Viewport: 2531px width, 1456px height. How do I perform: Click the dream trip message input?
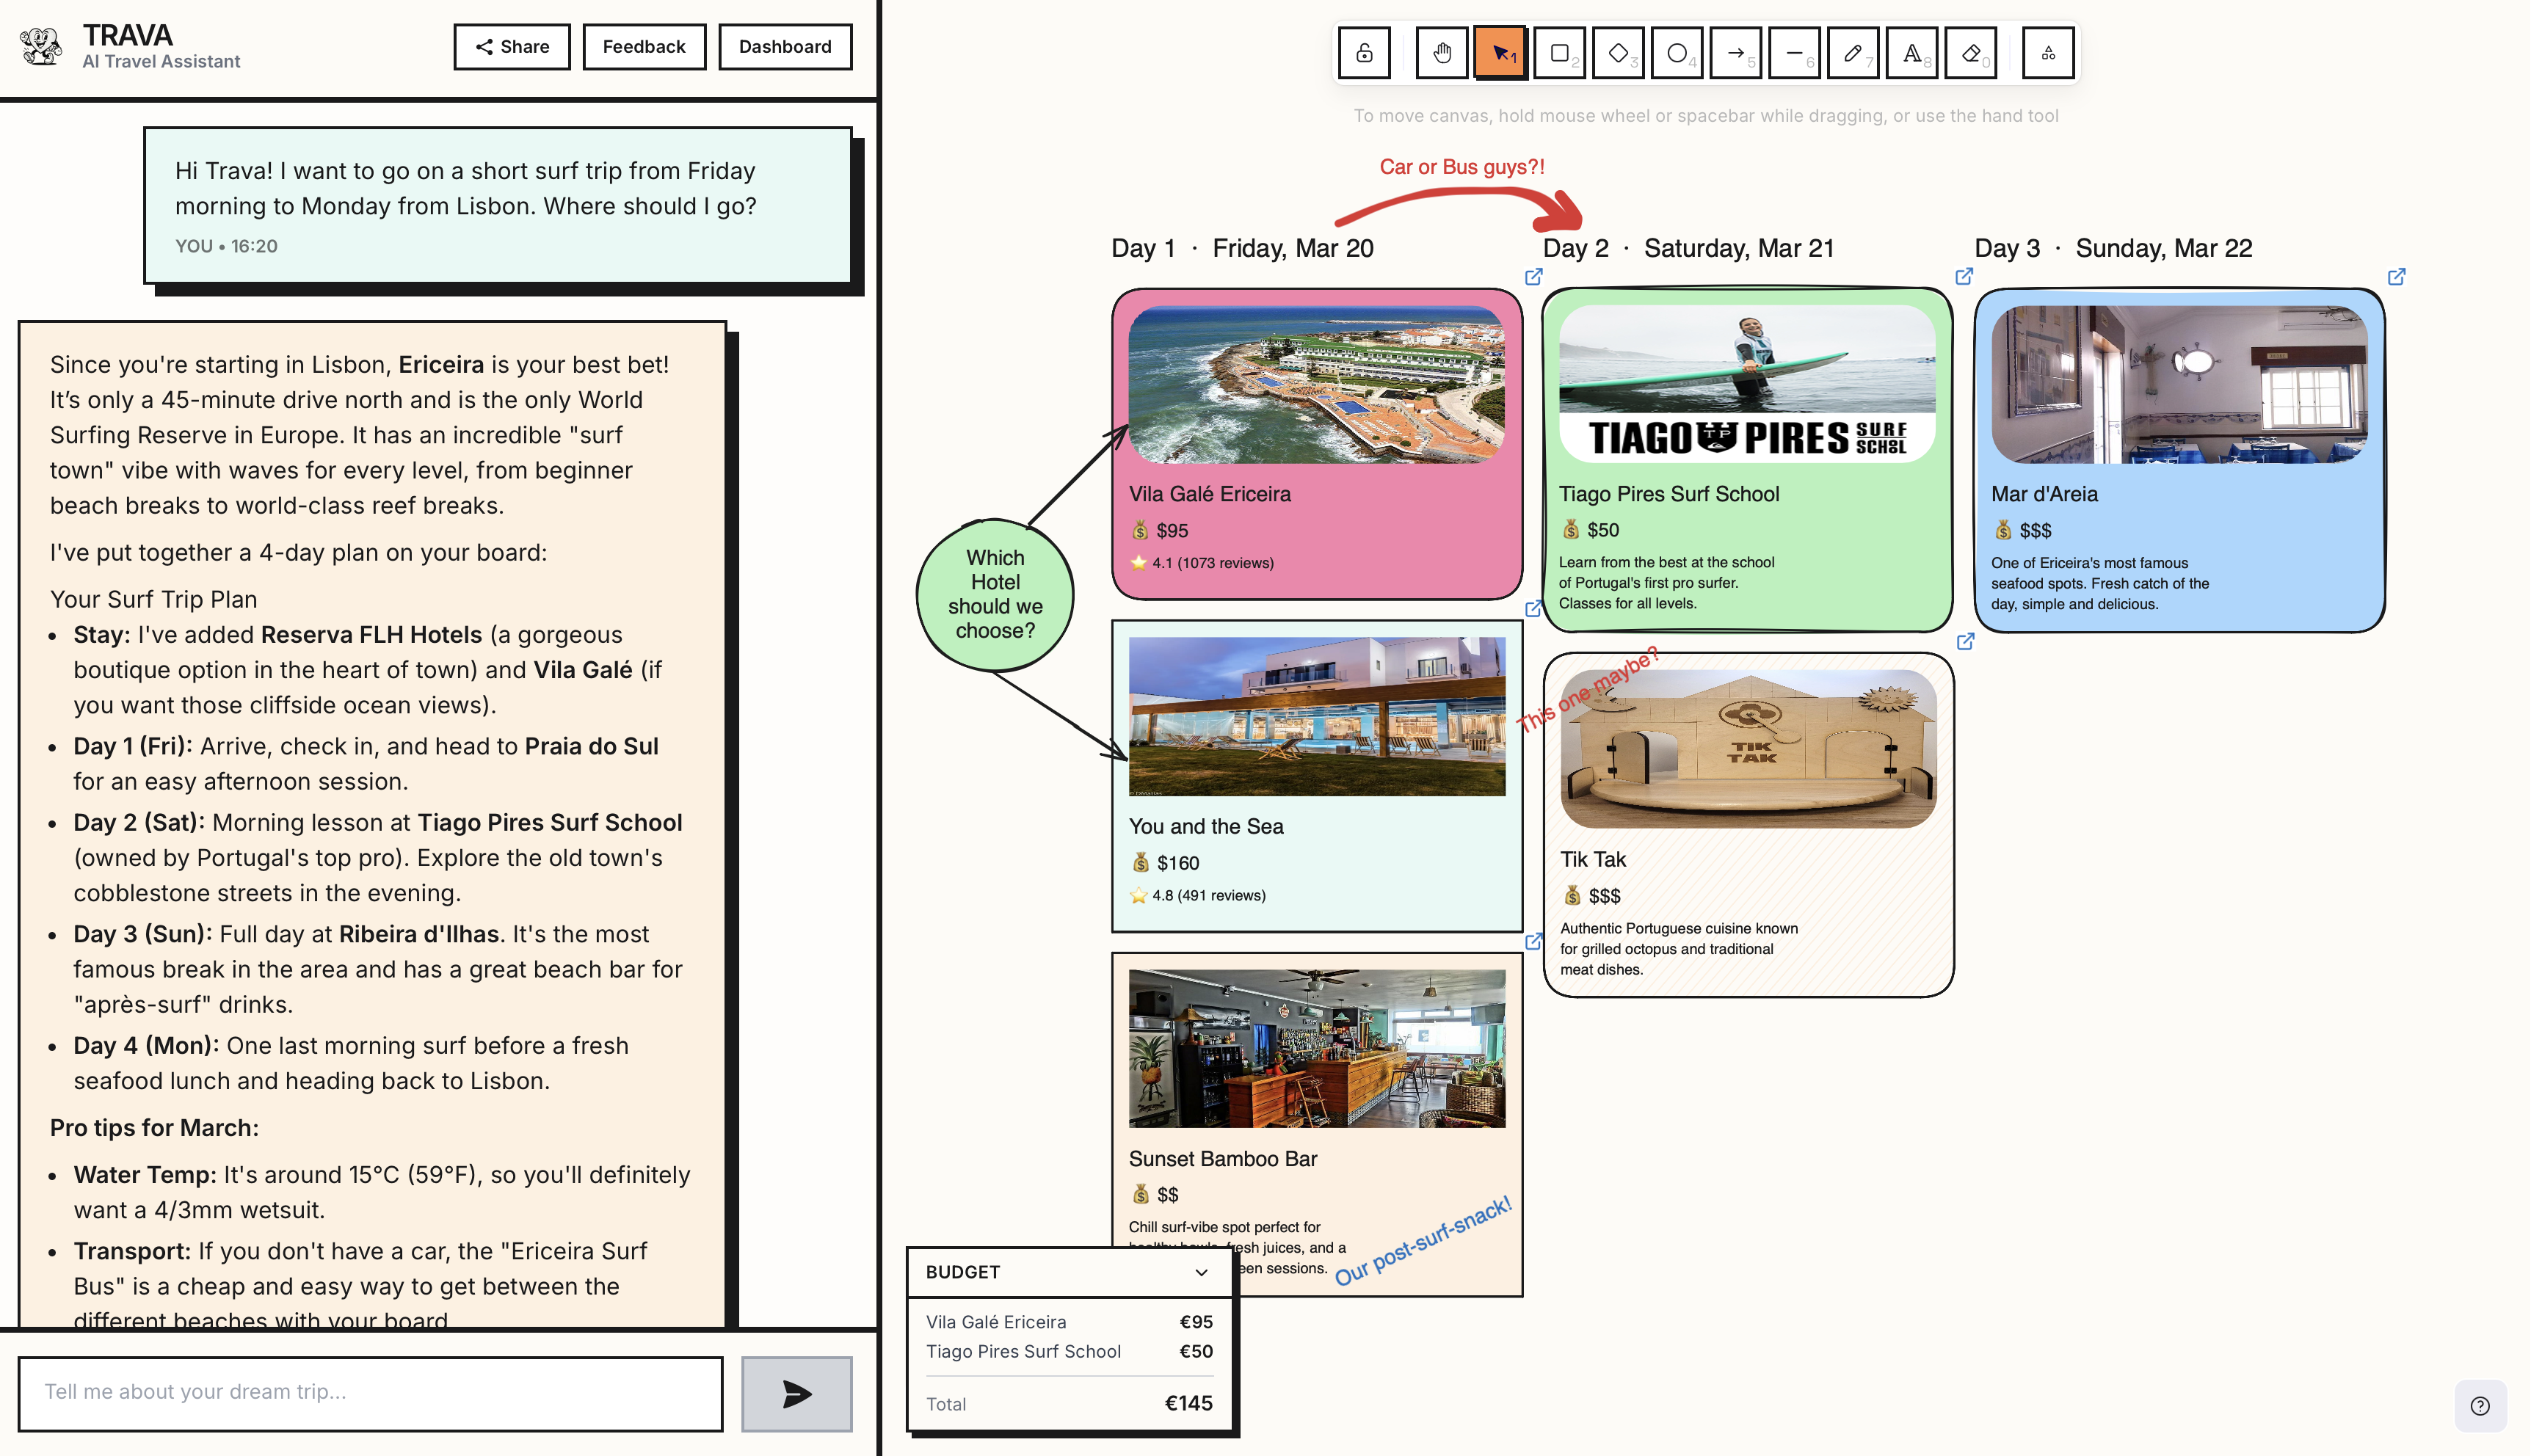[x=371, y=1392]
